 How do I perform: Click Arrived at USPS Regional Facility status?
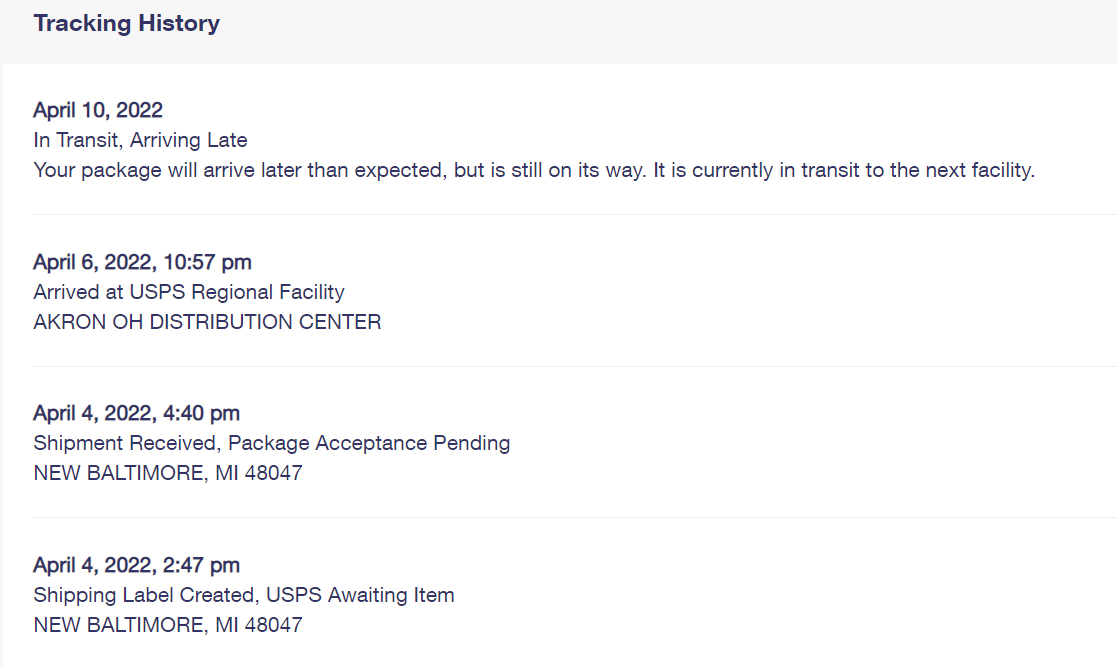(189, 292)
